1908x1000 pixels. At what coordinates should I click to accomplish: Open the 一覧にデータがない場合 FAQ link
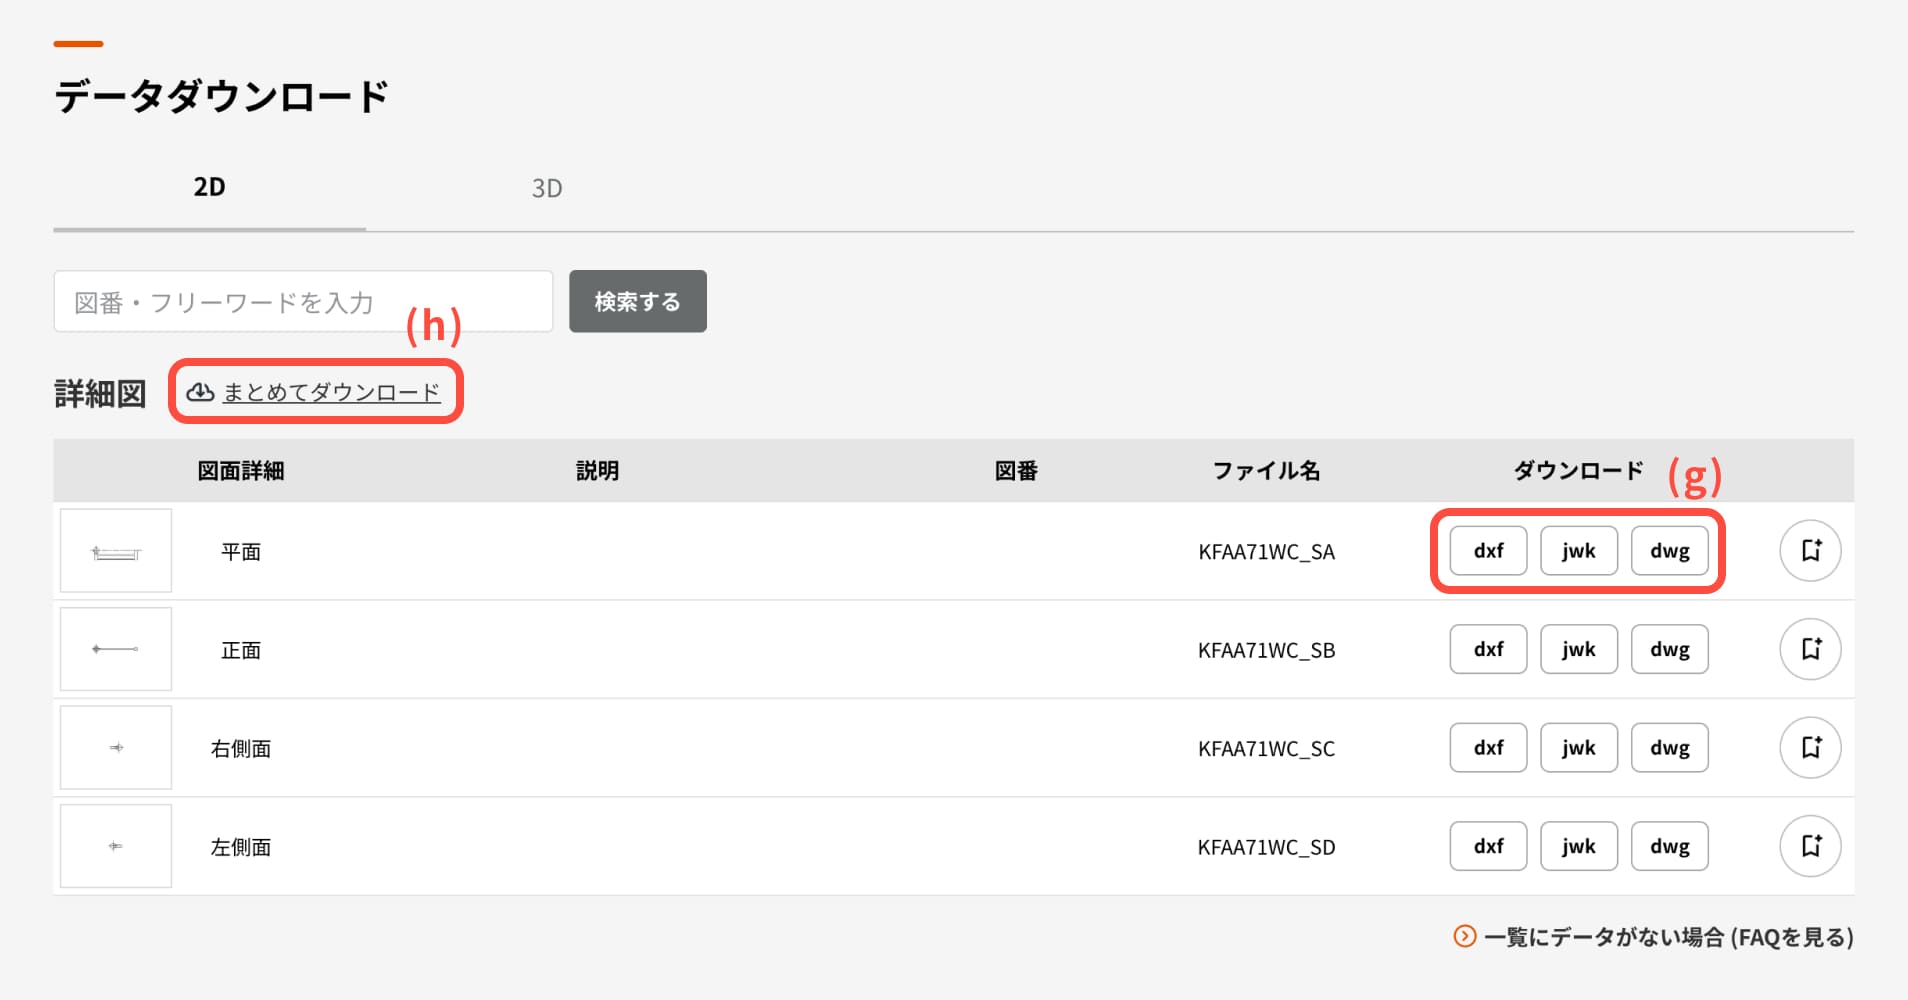coord(1668,937)
